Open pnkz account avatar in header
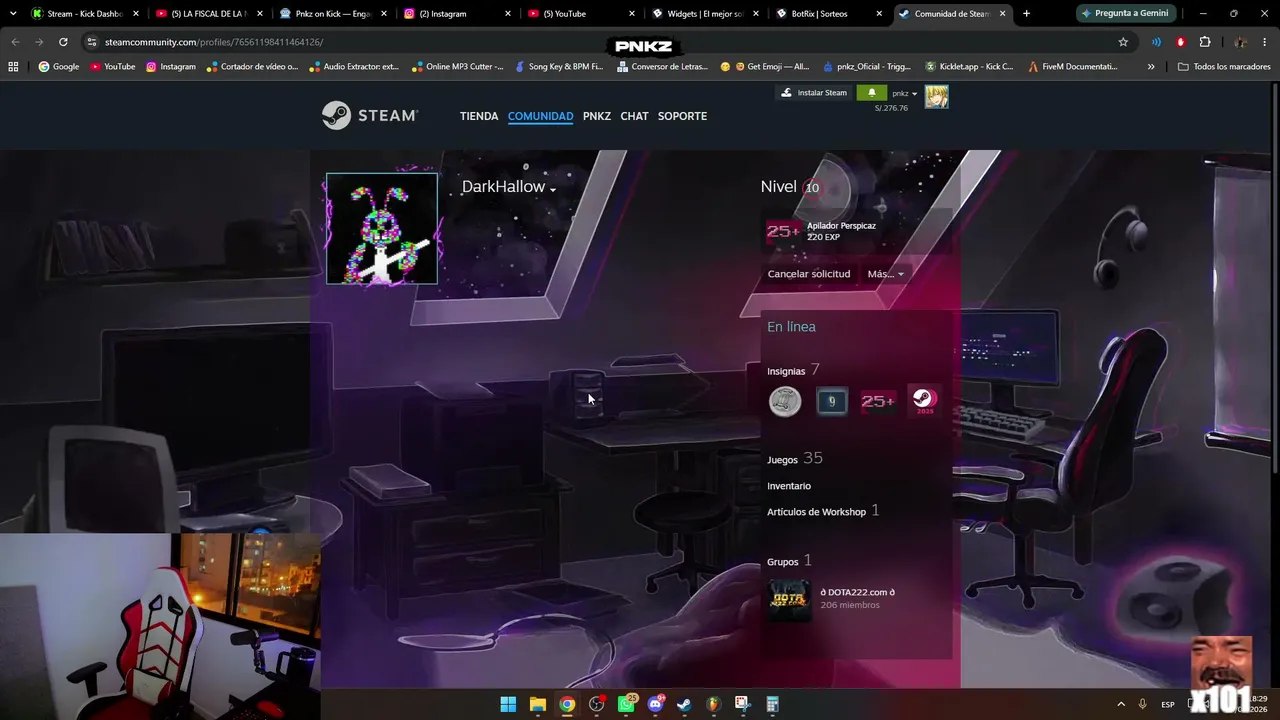The width and height of the screenshot is (1280, 720). (936, 97)
